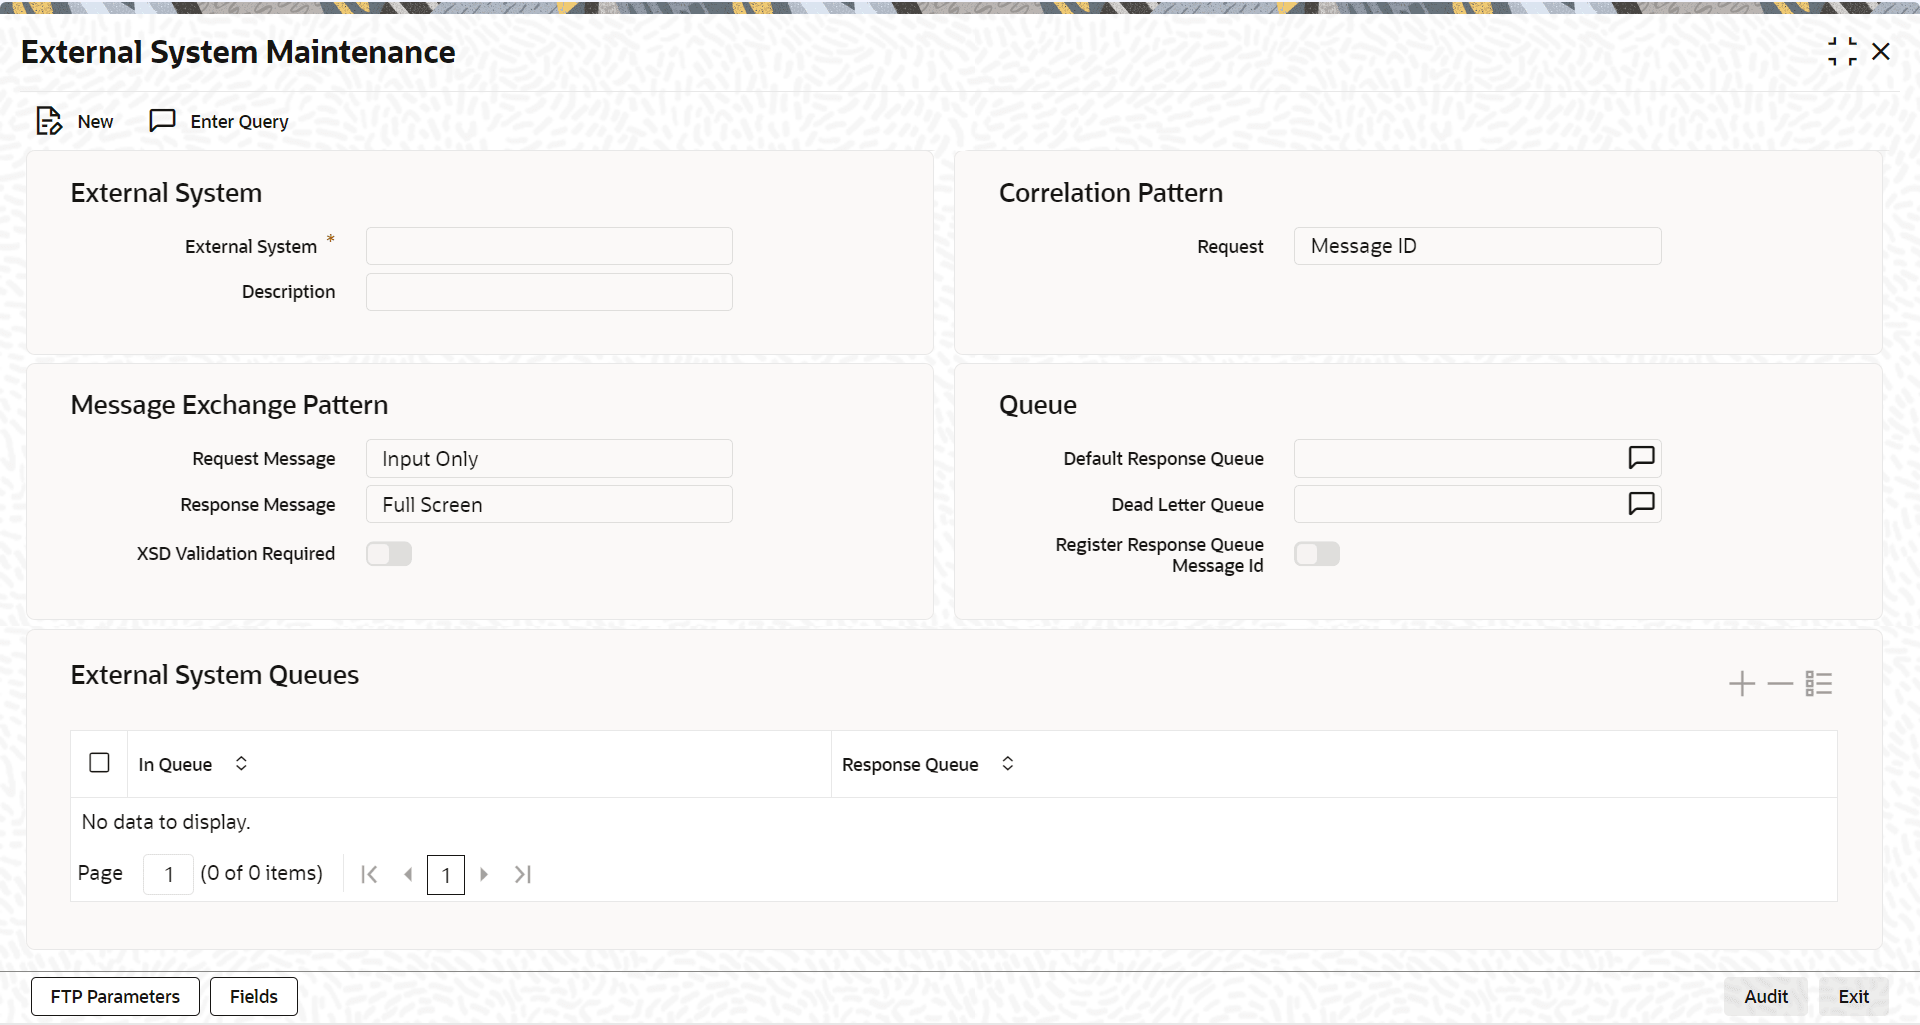
Task: Click the '(0 of 0 items)' text
Action: click(x=262, y=873)
